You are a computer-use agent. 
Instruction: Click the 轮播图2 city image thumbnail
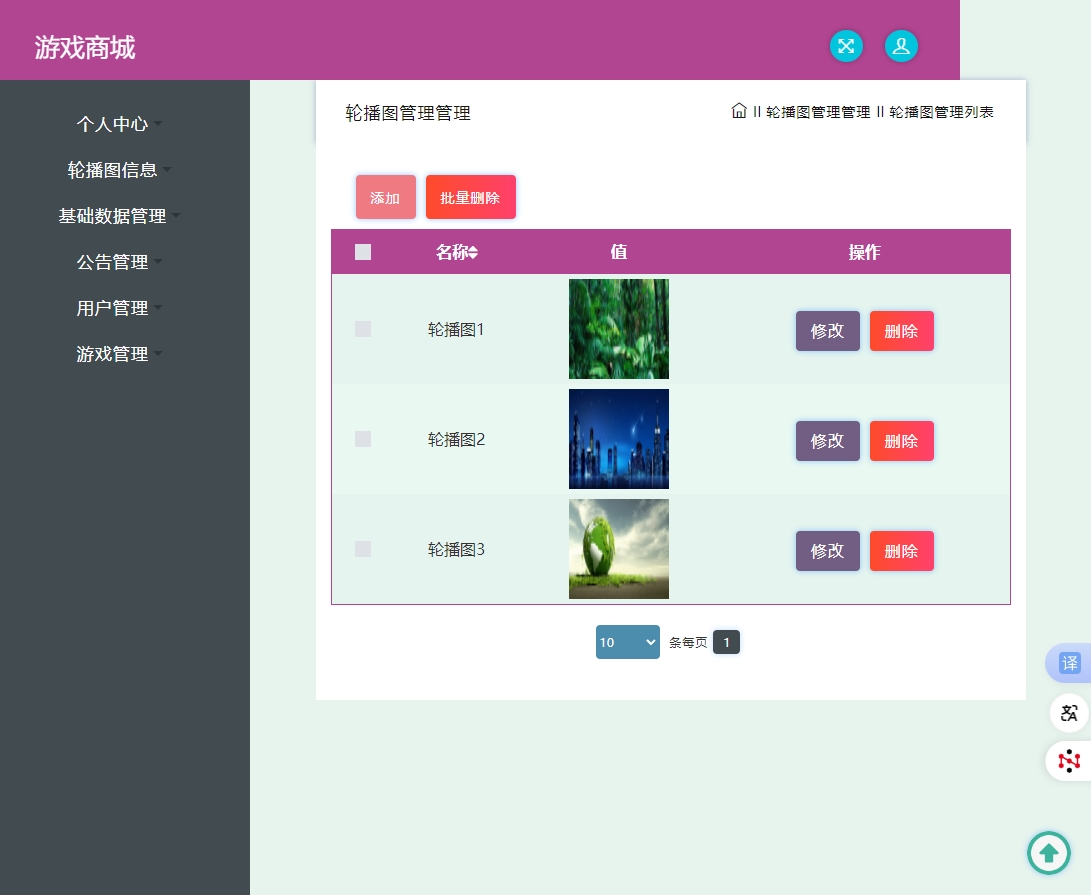pyautogui.click(x=619, y=439)
